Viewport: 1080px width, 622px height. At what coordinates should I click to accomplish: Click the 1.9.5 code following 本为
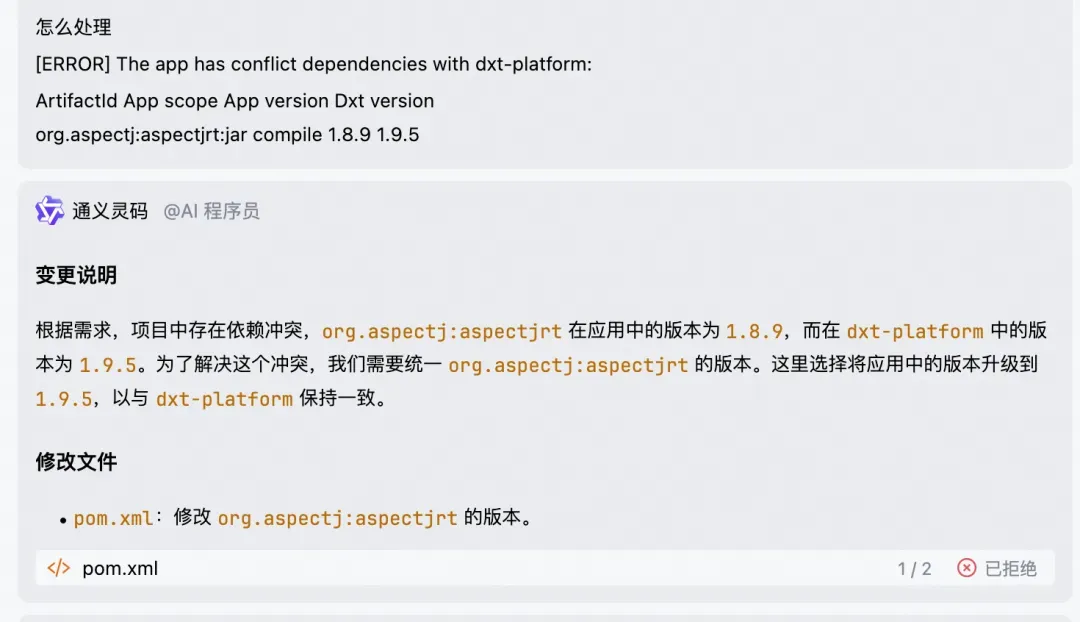click(x=107, y=365)
